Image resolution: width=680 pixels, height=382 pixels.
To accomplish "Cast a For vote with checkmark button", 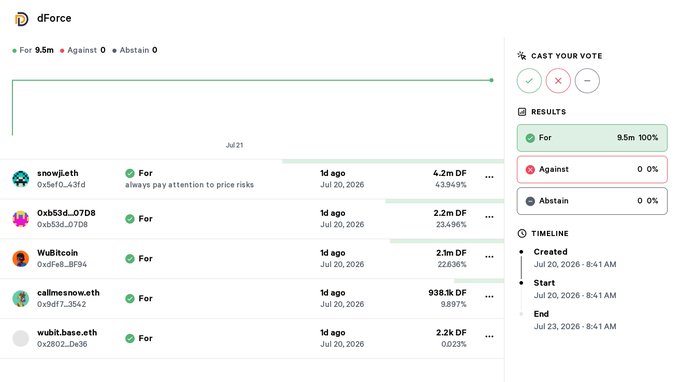I will point(529,81).
